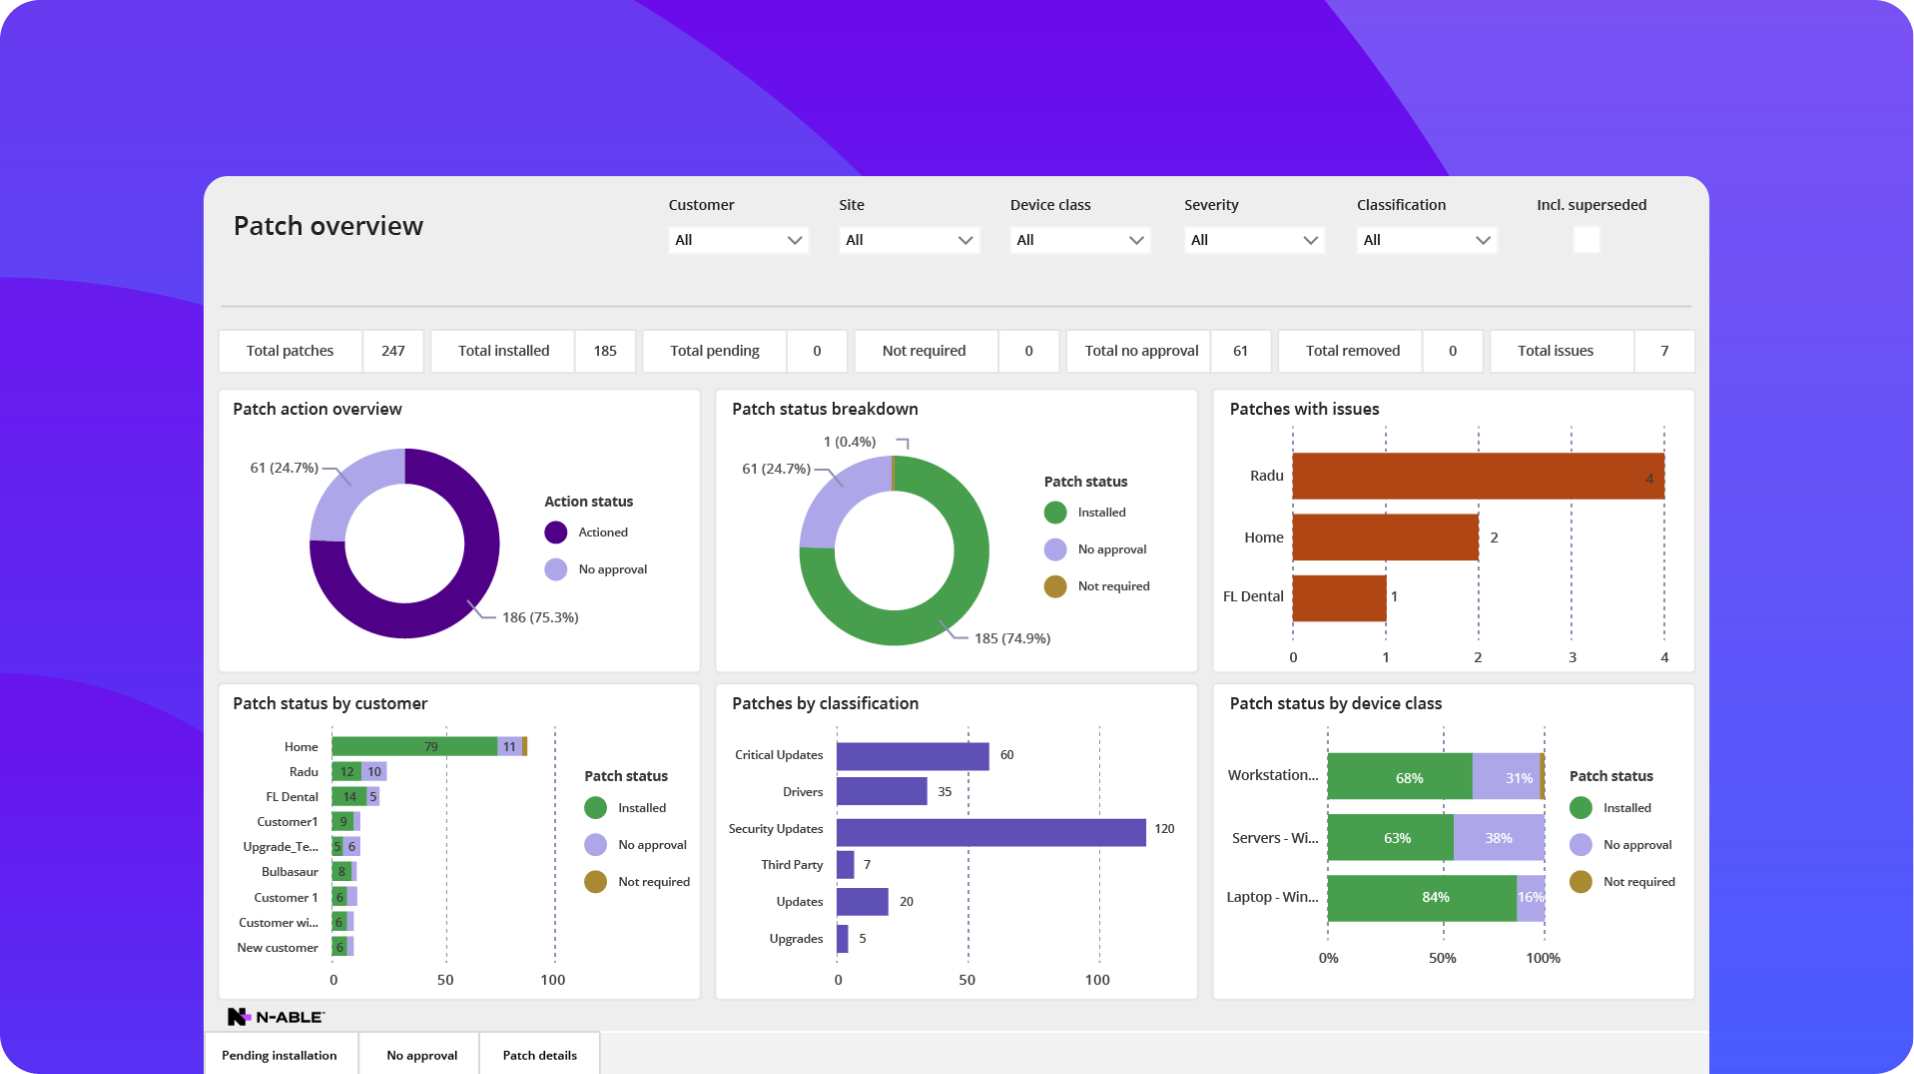
Task: Select the Patch details tab
Action: (539, 1055)
